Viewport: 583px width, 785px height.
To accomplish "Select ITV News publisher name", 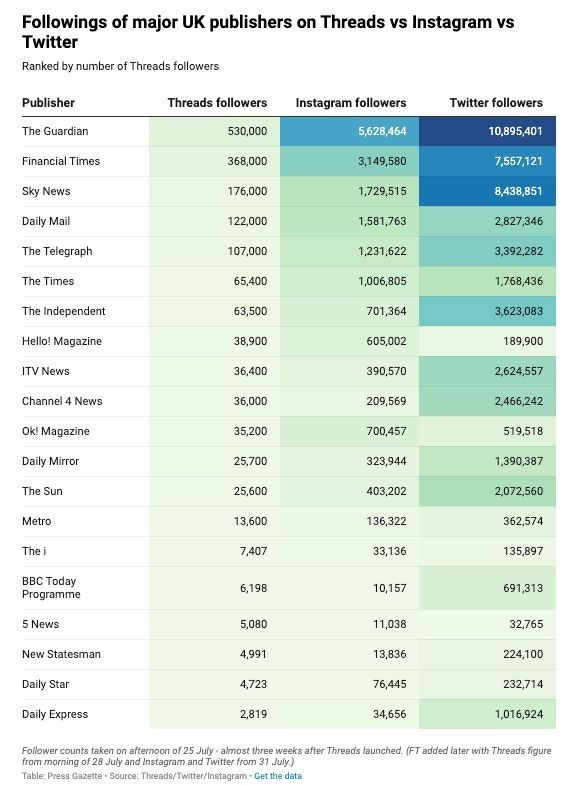I will click(46, 371).
